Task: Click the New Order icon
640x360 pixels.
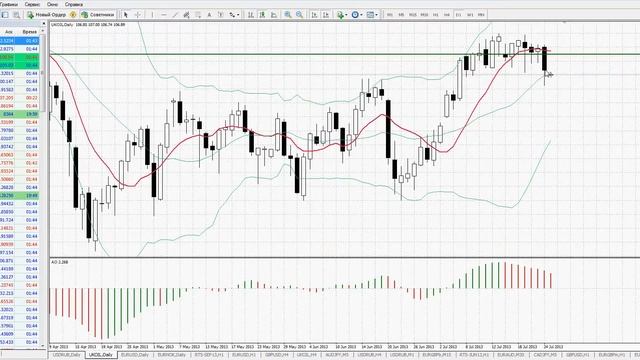Action: point(30,15)
